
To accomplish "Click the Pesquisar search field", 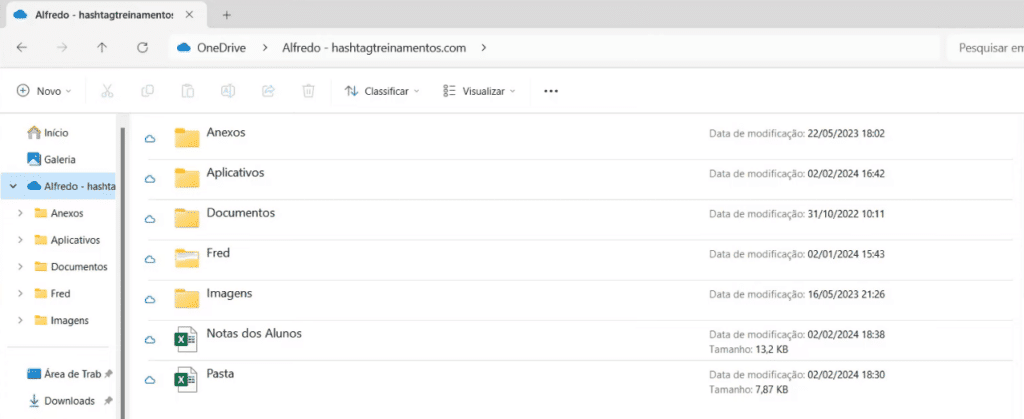I will click(985, 48).
